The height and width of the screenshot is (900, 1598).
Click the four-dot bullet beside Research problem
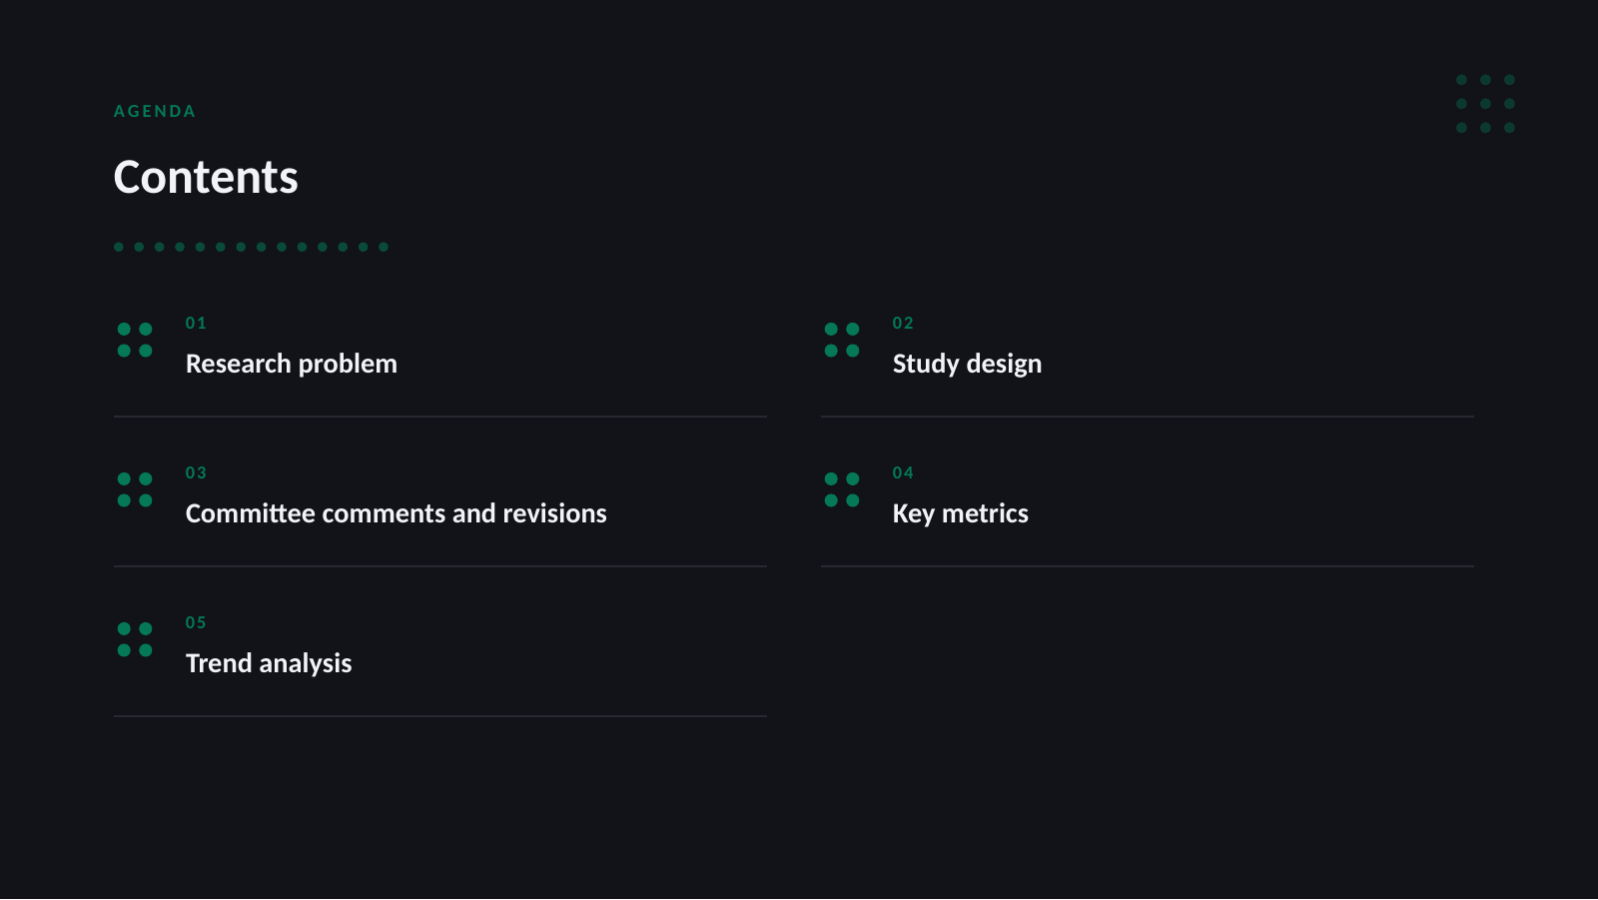pyautogui.click(x=135, y=340)
